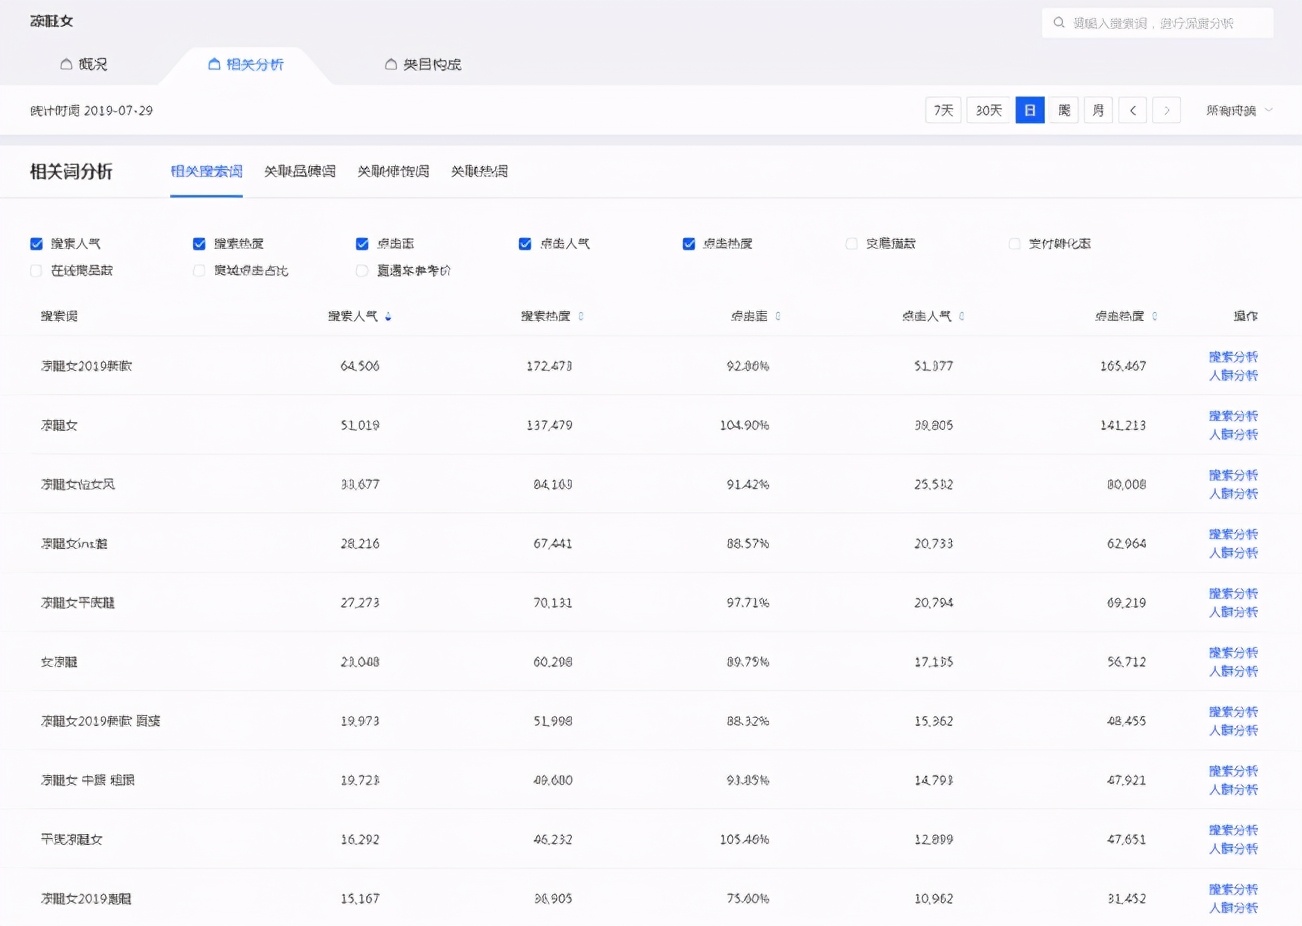
Task: Sort by 搜索人气 column sort icon
Action: [388, 316]
